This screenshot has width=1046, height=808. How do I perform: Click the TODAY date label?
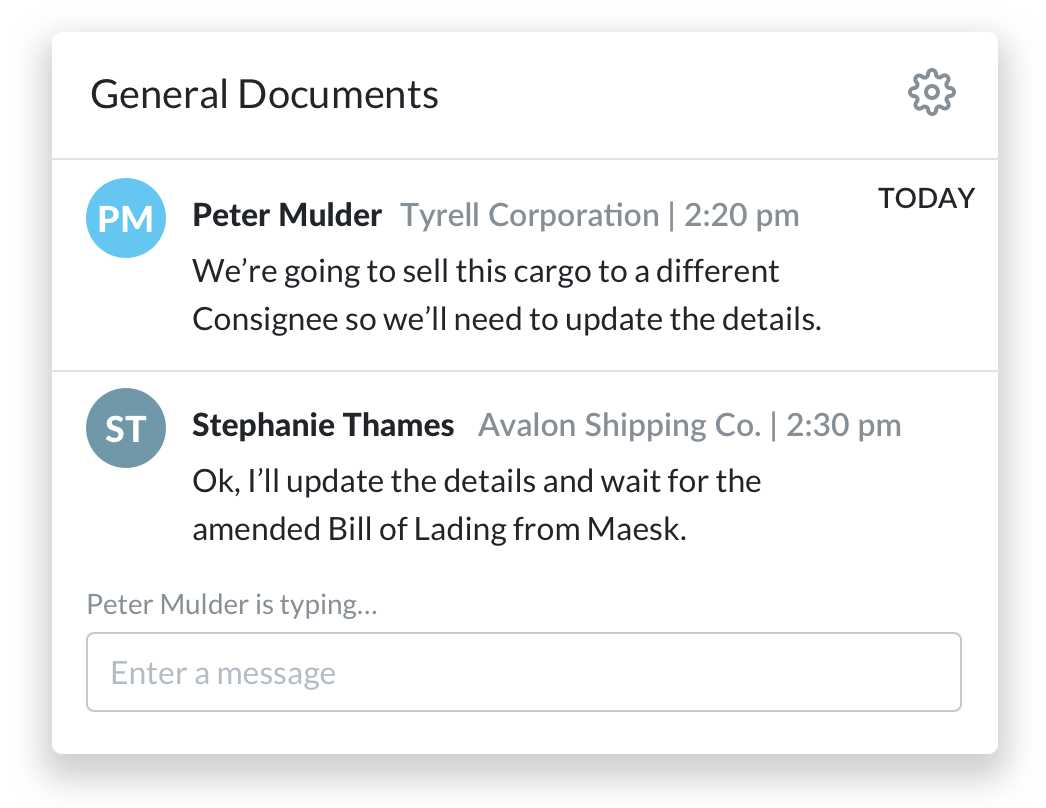tap(926, 199)
